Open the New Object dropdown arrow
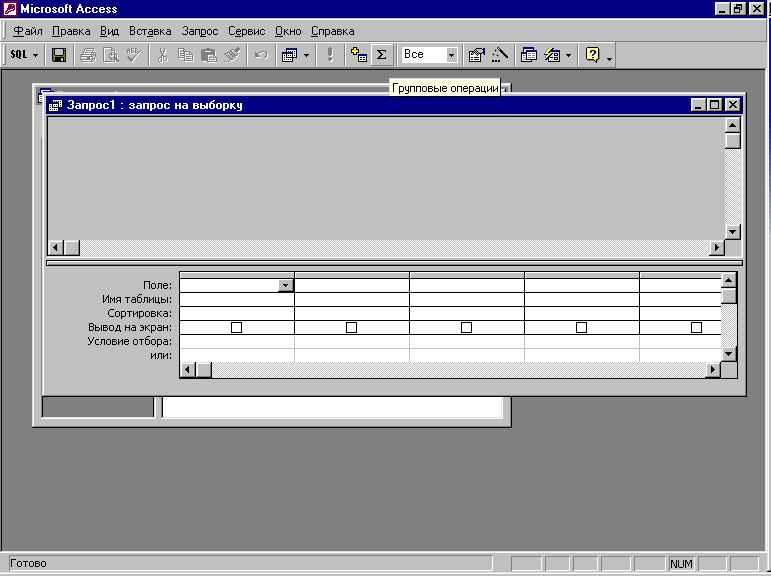 click(568, 55)
